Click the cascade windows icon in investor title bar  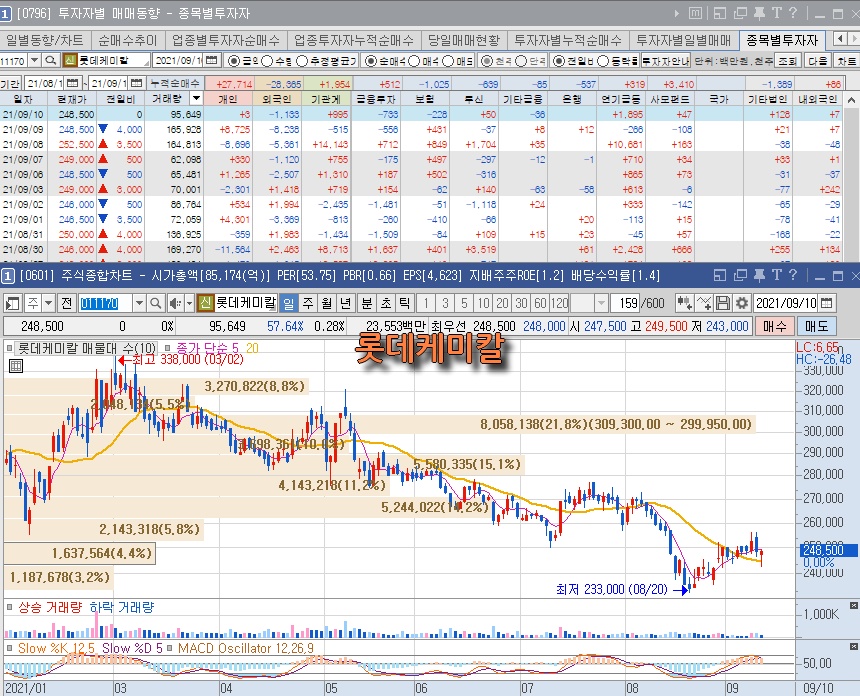click(x=740, y=13)
